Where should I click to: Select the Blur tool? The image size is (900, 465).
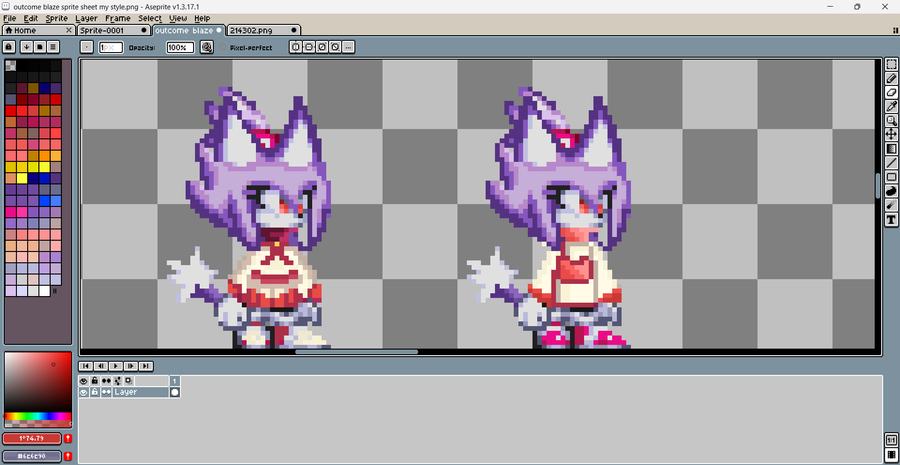(x=891, y=205)
